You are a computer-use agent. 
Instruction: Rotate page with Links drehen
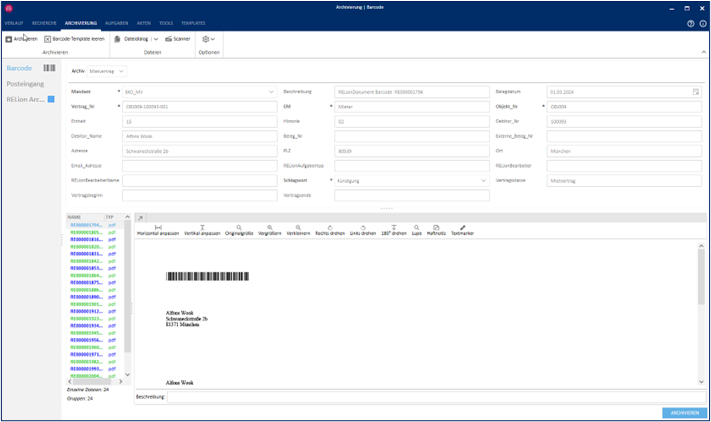pos(362,230)
